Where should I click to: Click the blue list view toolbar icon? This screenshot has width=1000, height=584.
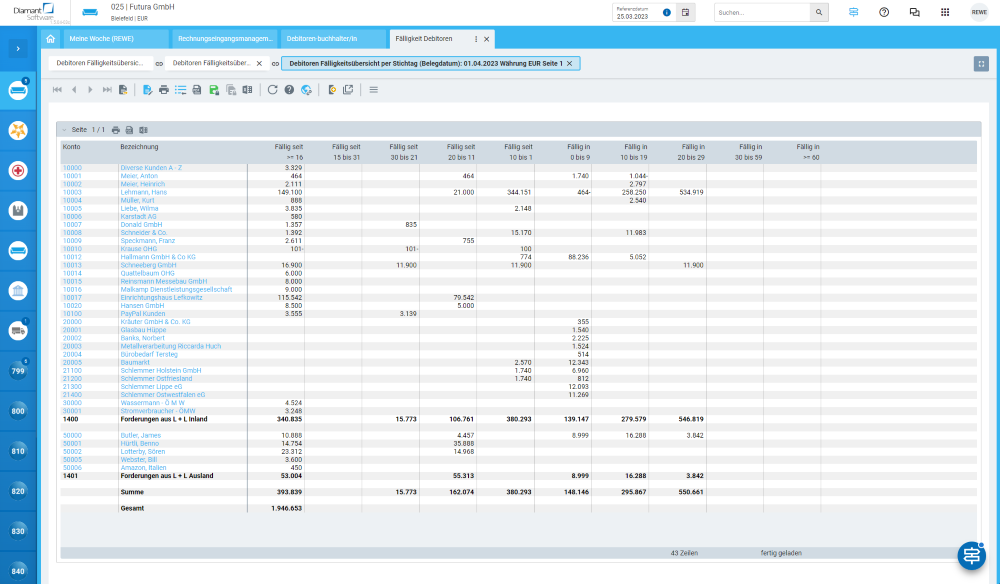point(180,90)
